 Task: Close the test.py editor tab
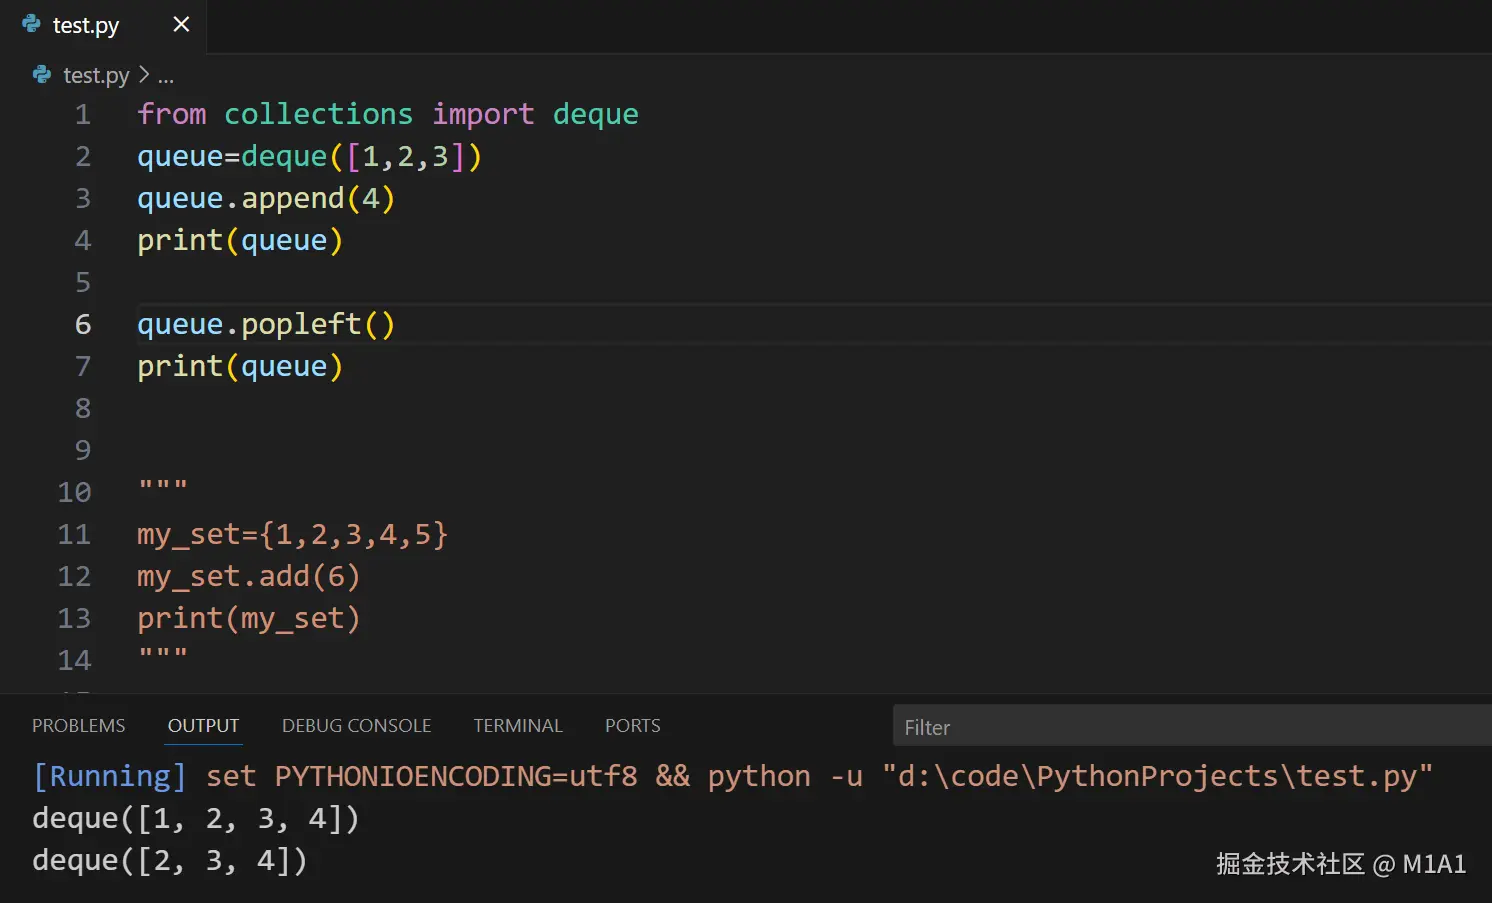click(x=181, y=24)
